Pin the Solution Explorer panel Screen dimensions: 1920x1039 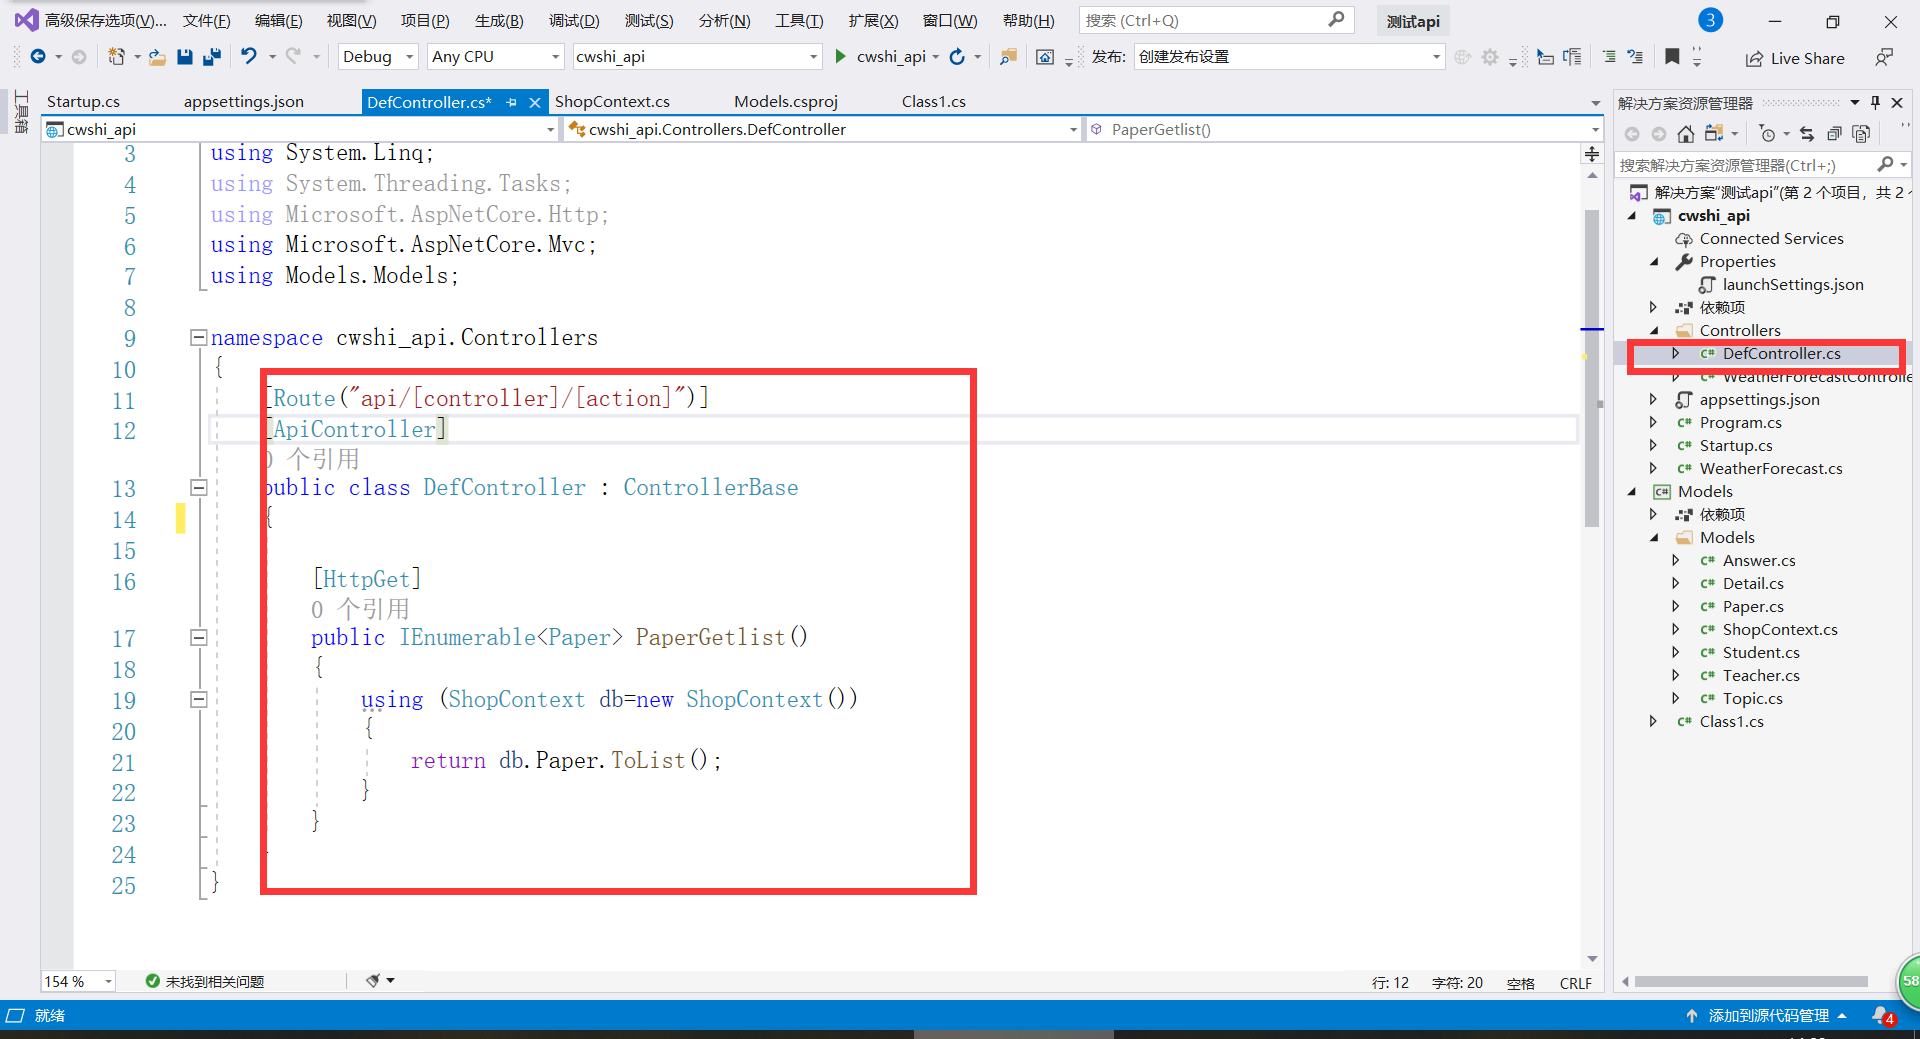coord(1875,101)
